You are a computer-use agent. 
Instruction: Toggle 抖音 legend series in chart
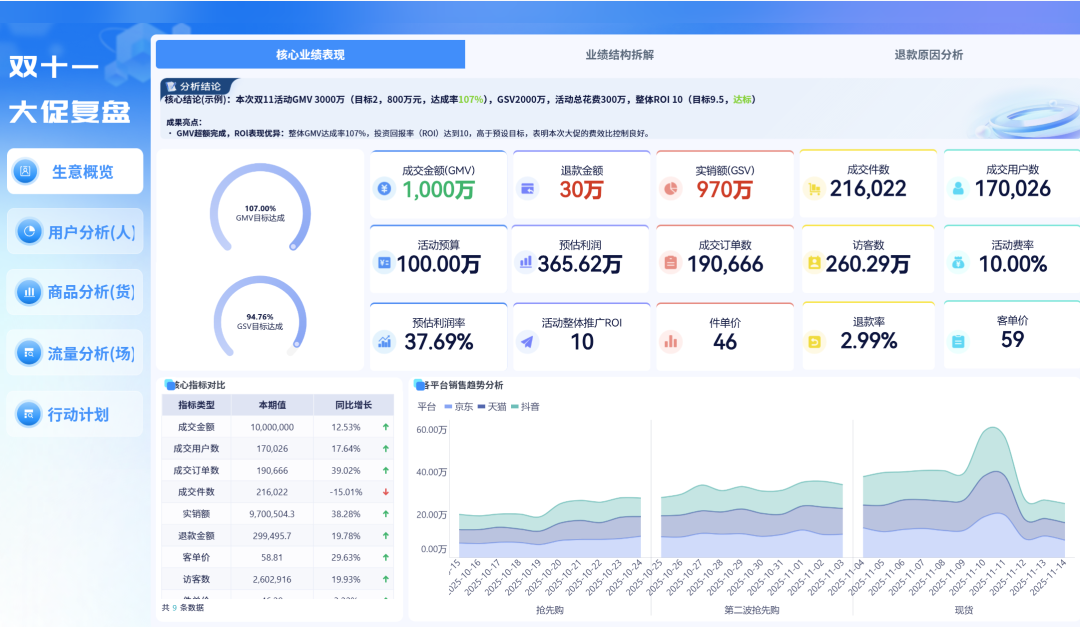(x=525, y=407)
